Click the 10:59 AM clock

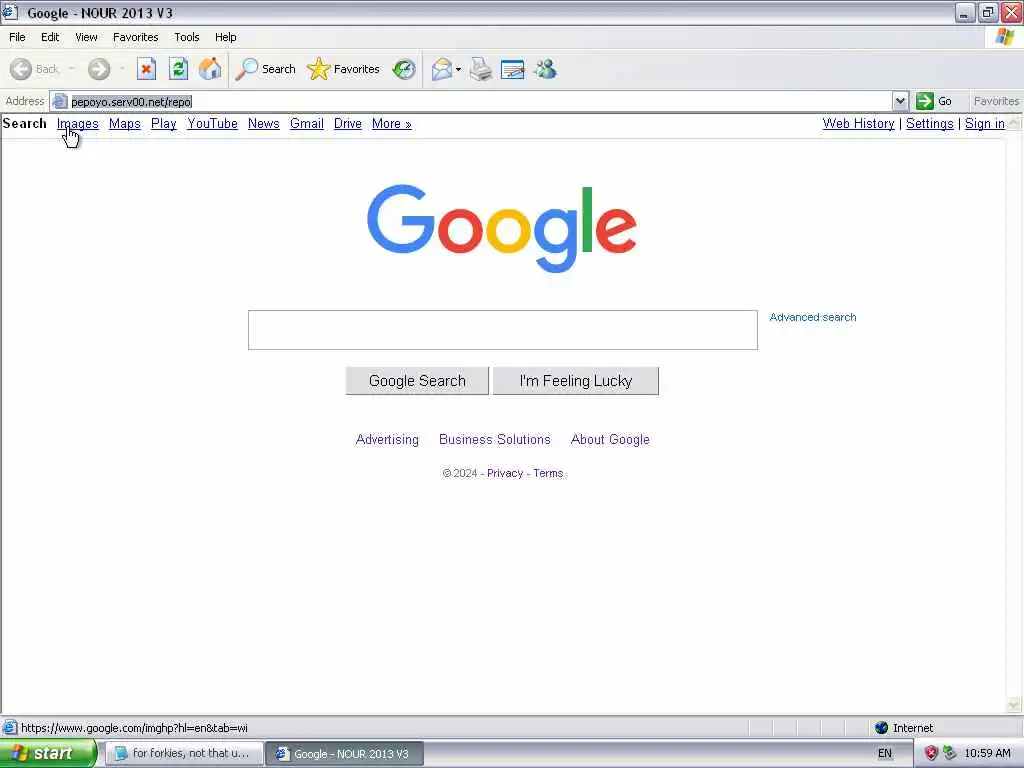pos(987,753)
